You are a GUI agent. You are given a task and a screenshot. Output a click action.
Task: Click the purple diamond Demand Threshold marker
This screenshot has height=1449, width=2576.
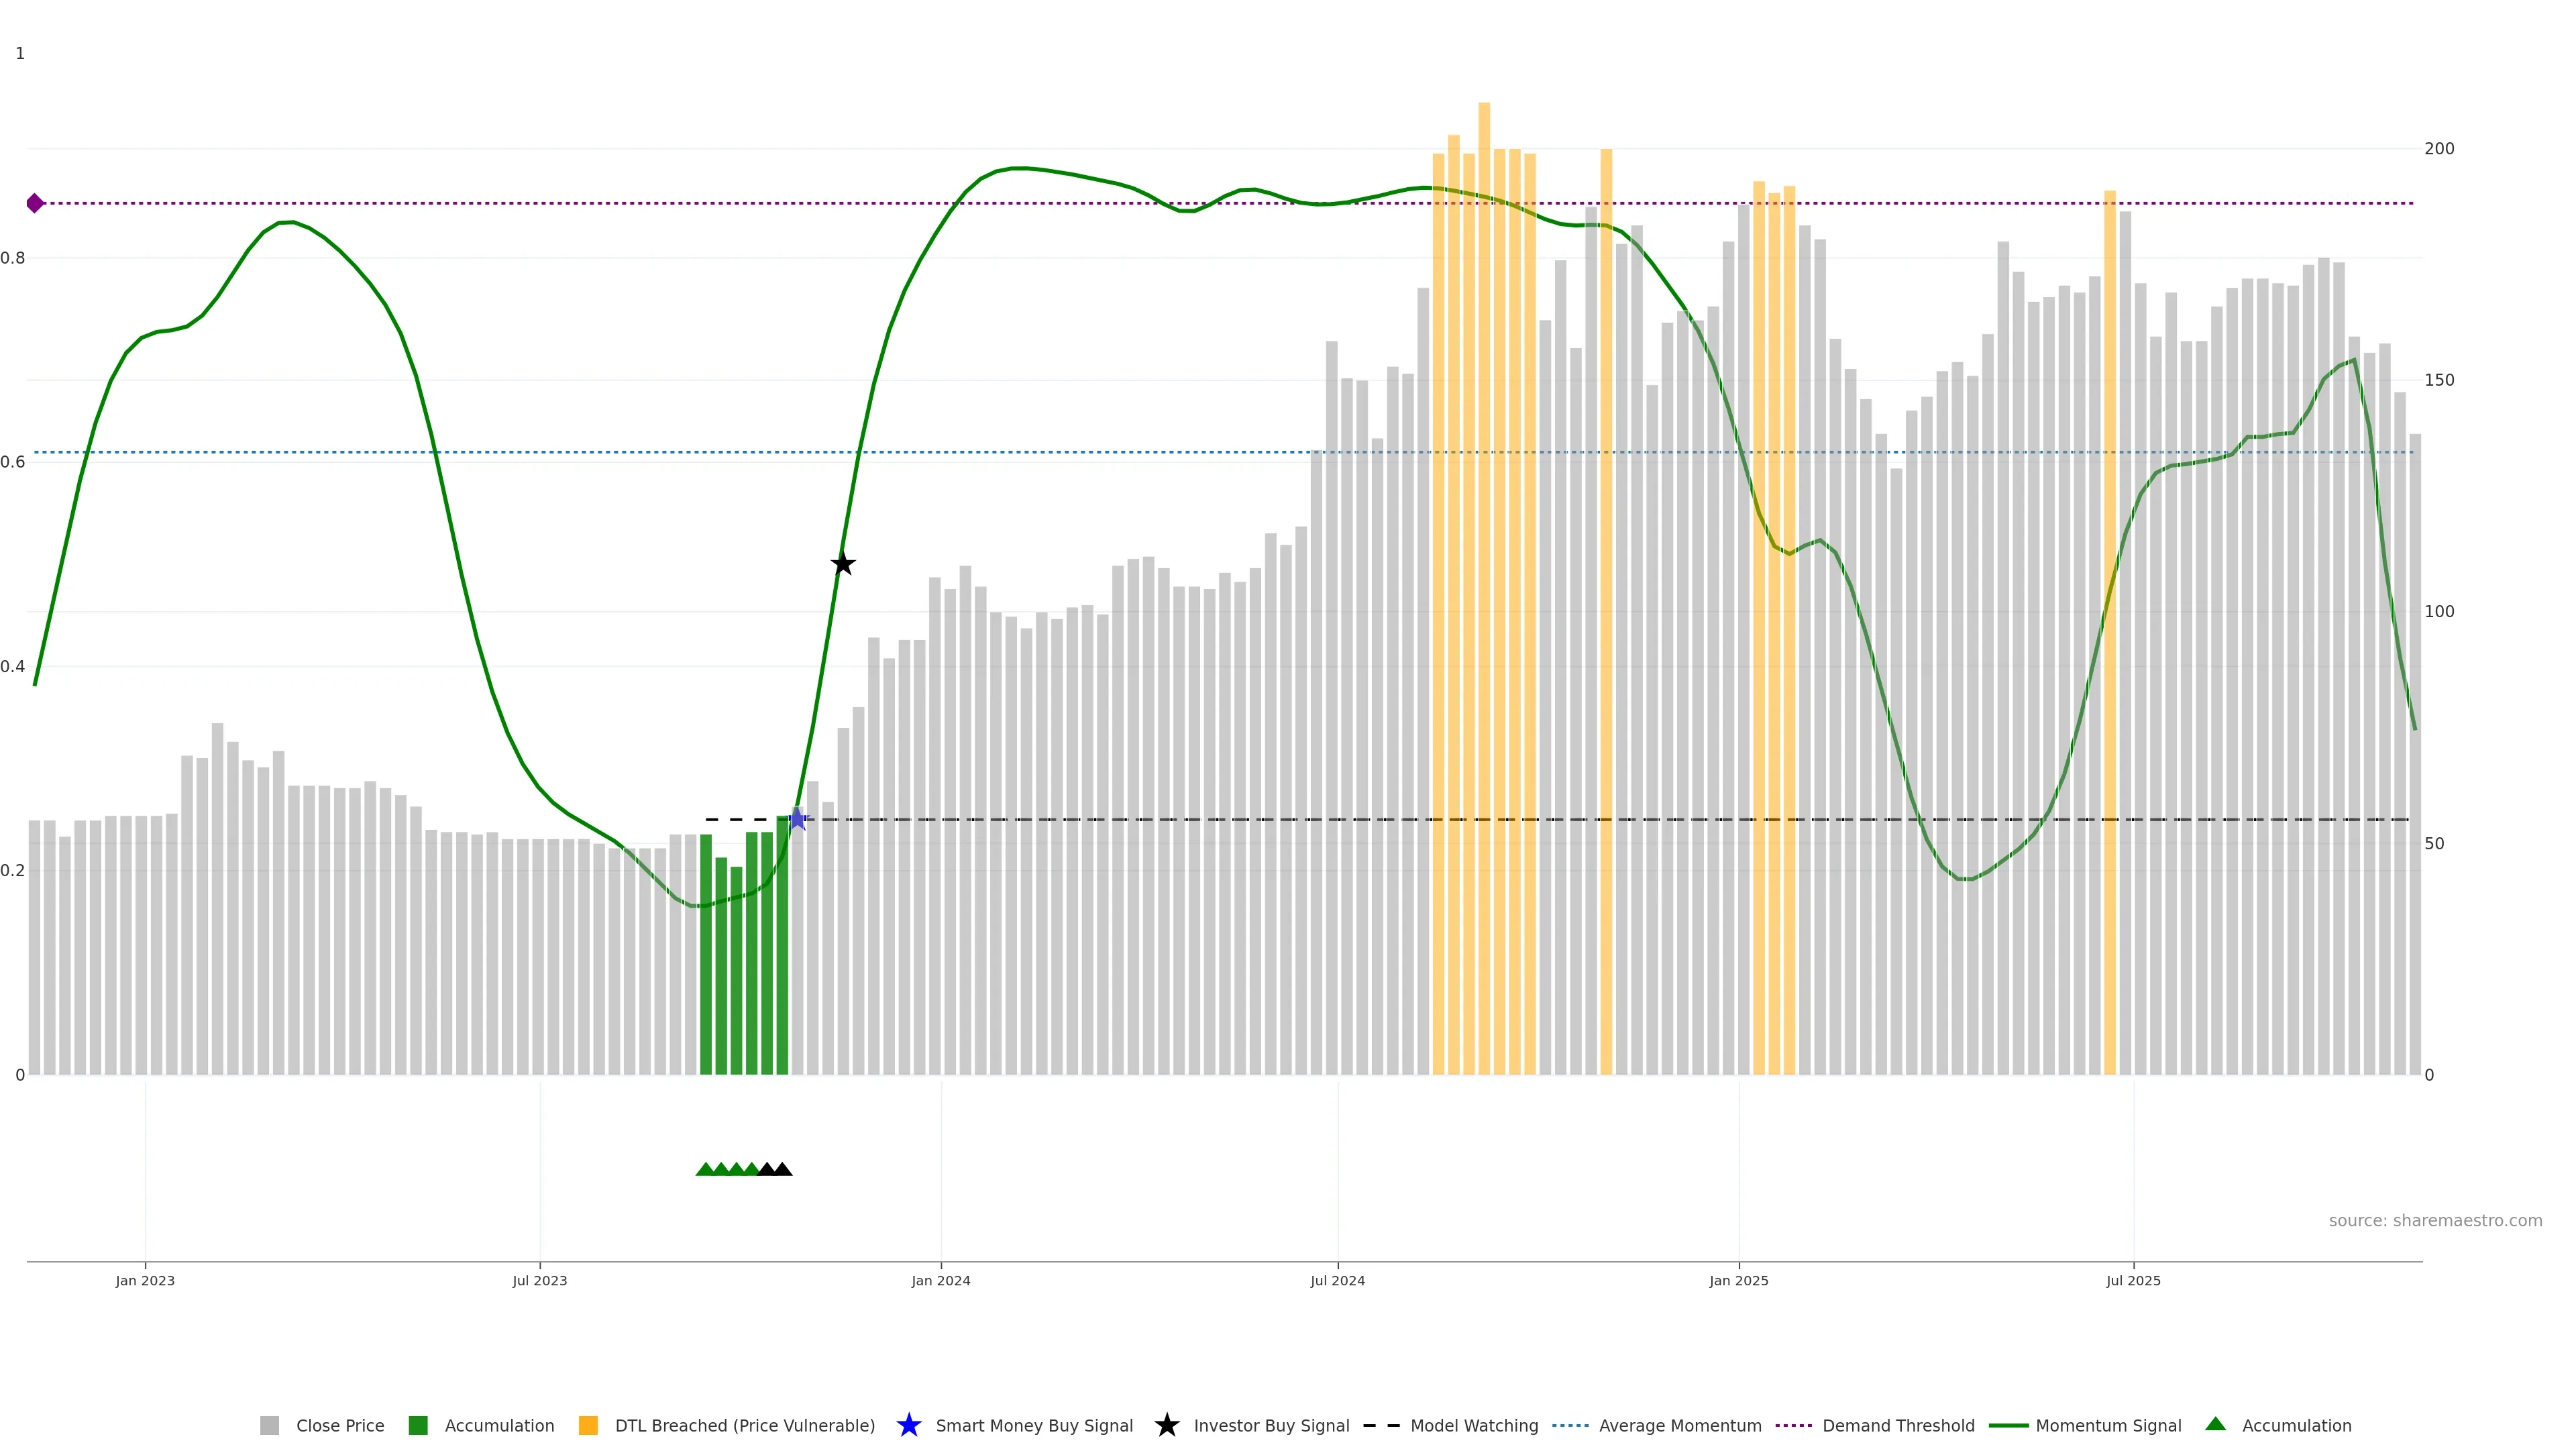pyautogui.click(x=35, y=204)
